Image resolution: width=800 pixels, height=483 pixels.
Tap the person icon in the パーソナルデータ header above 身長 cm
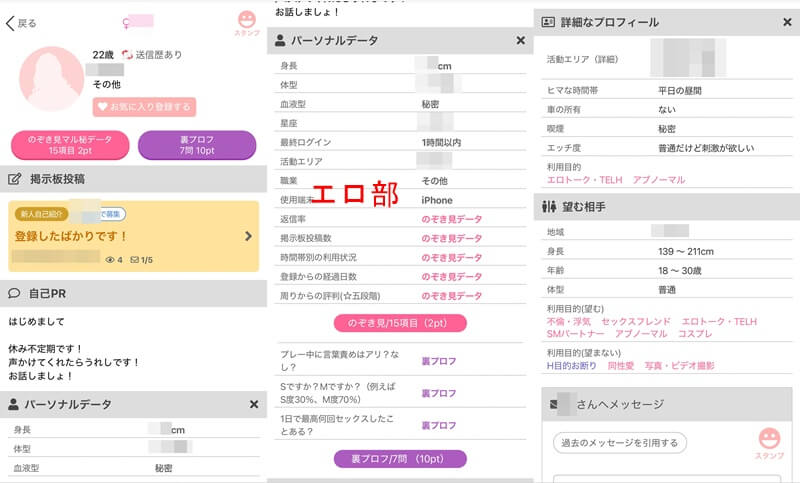pyautogui.click(x=13, y=404)
